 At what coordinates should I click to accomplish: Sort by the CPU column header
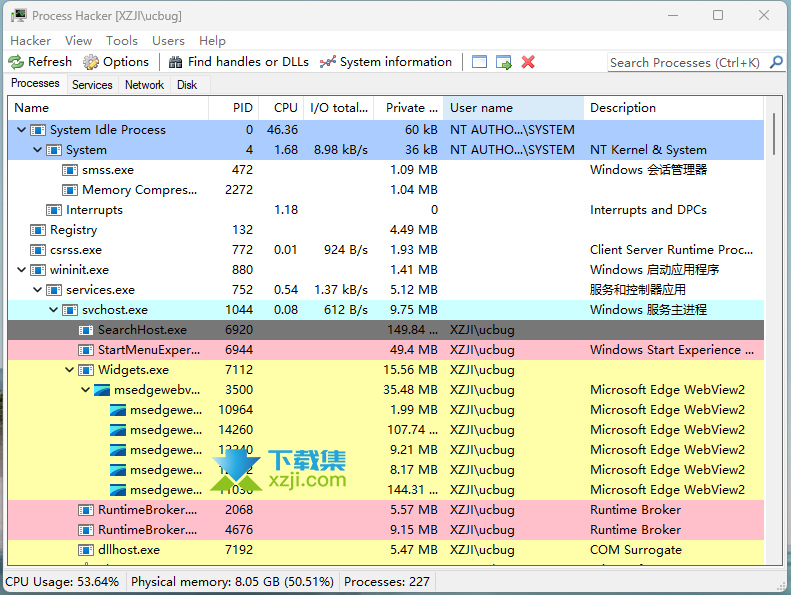click(x=281, y=108)
